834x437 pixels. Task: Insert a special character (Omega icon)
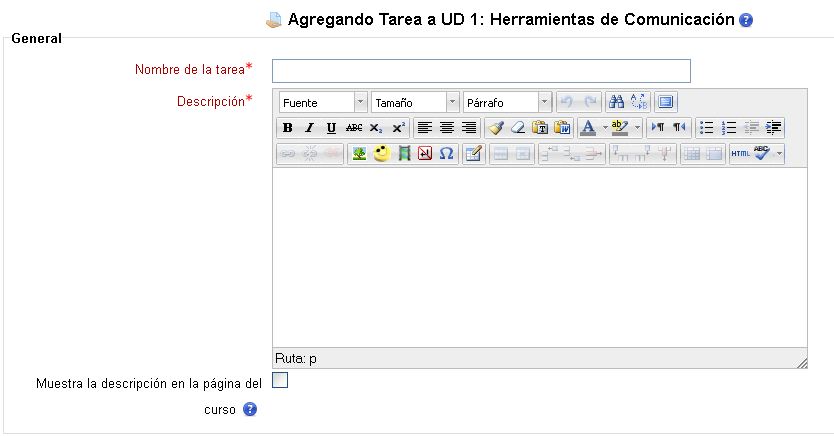click(446, 154)
